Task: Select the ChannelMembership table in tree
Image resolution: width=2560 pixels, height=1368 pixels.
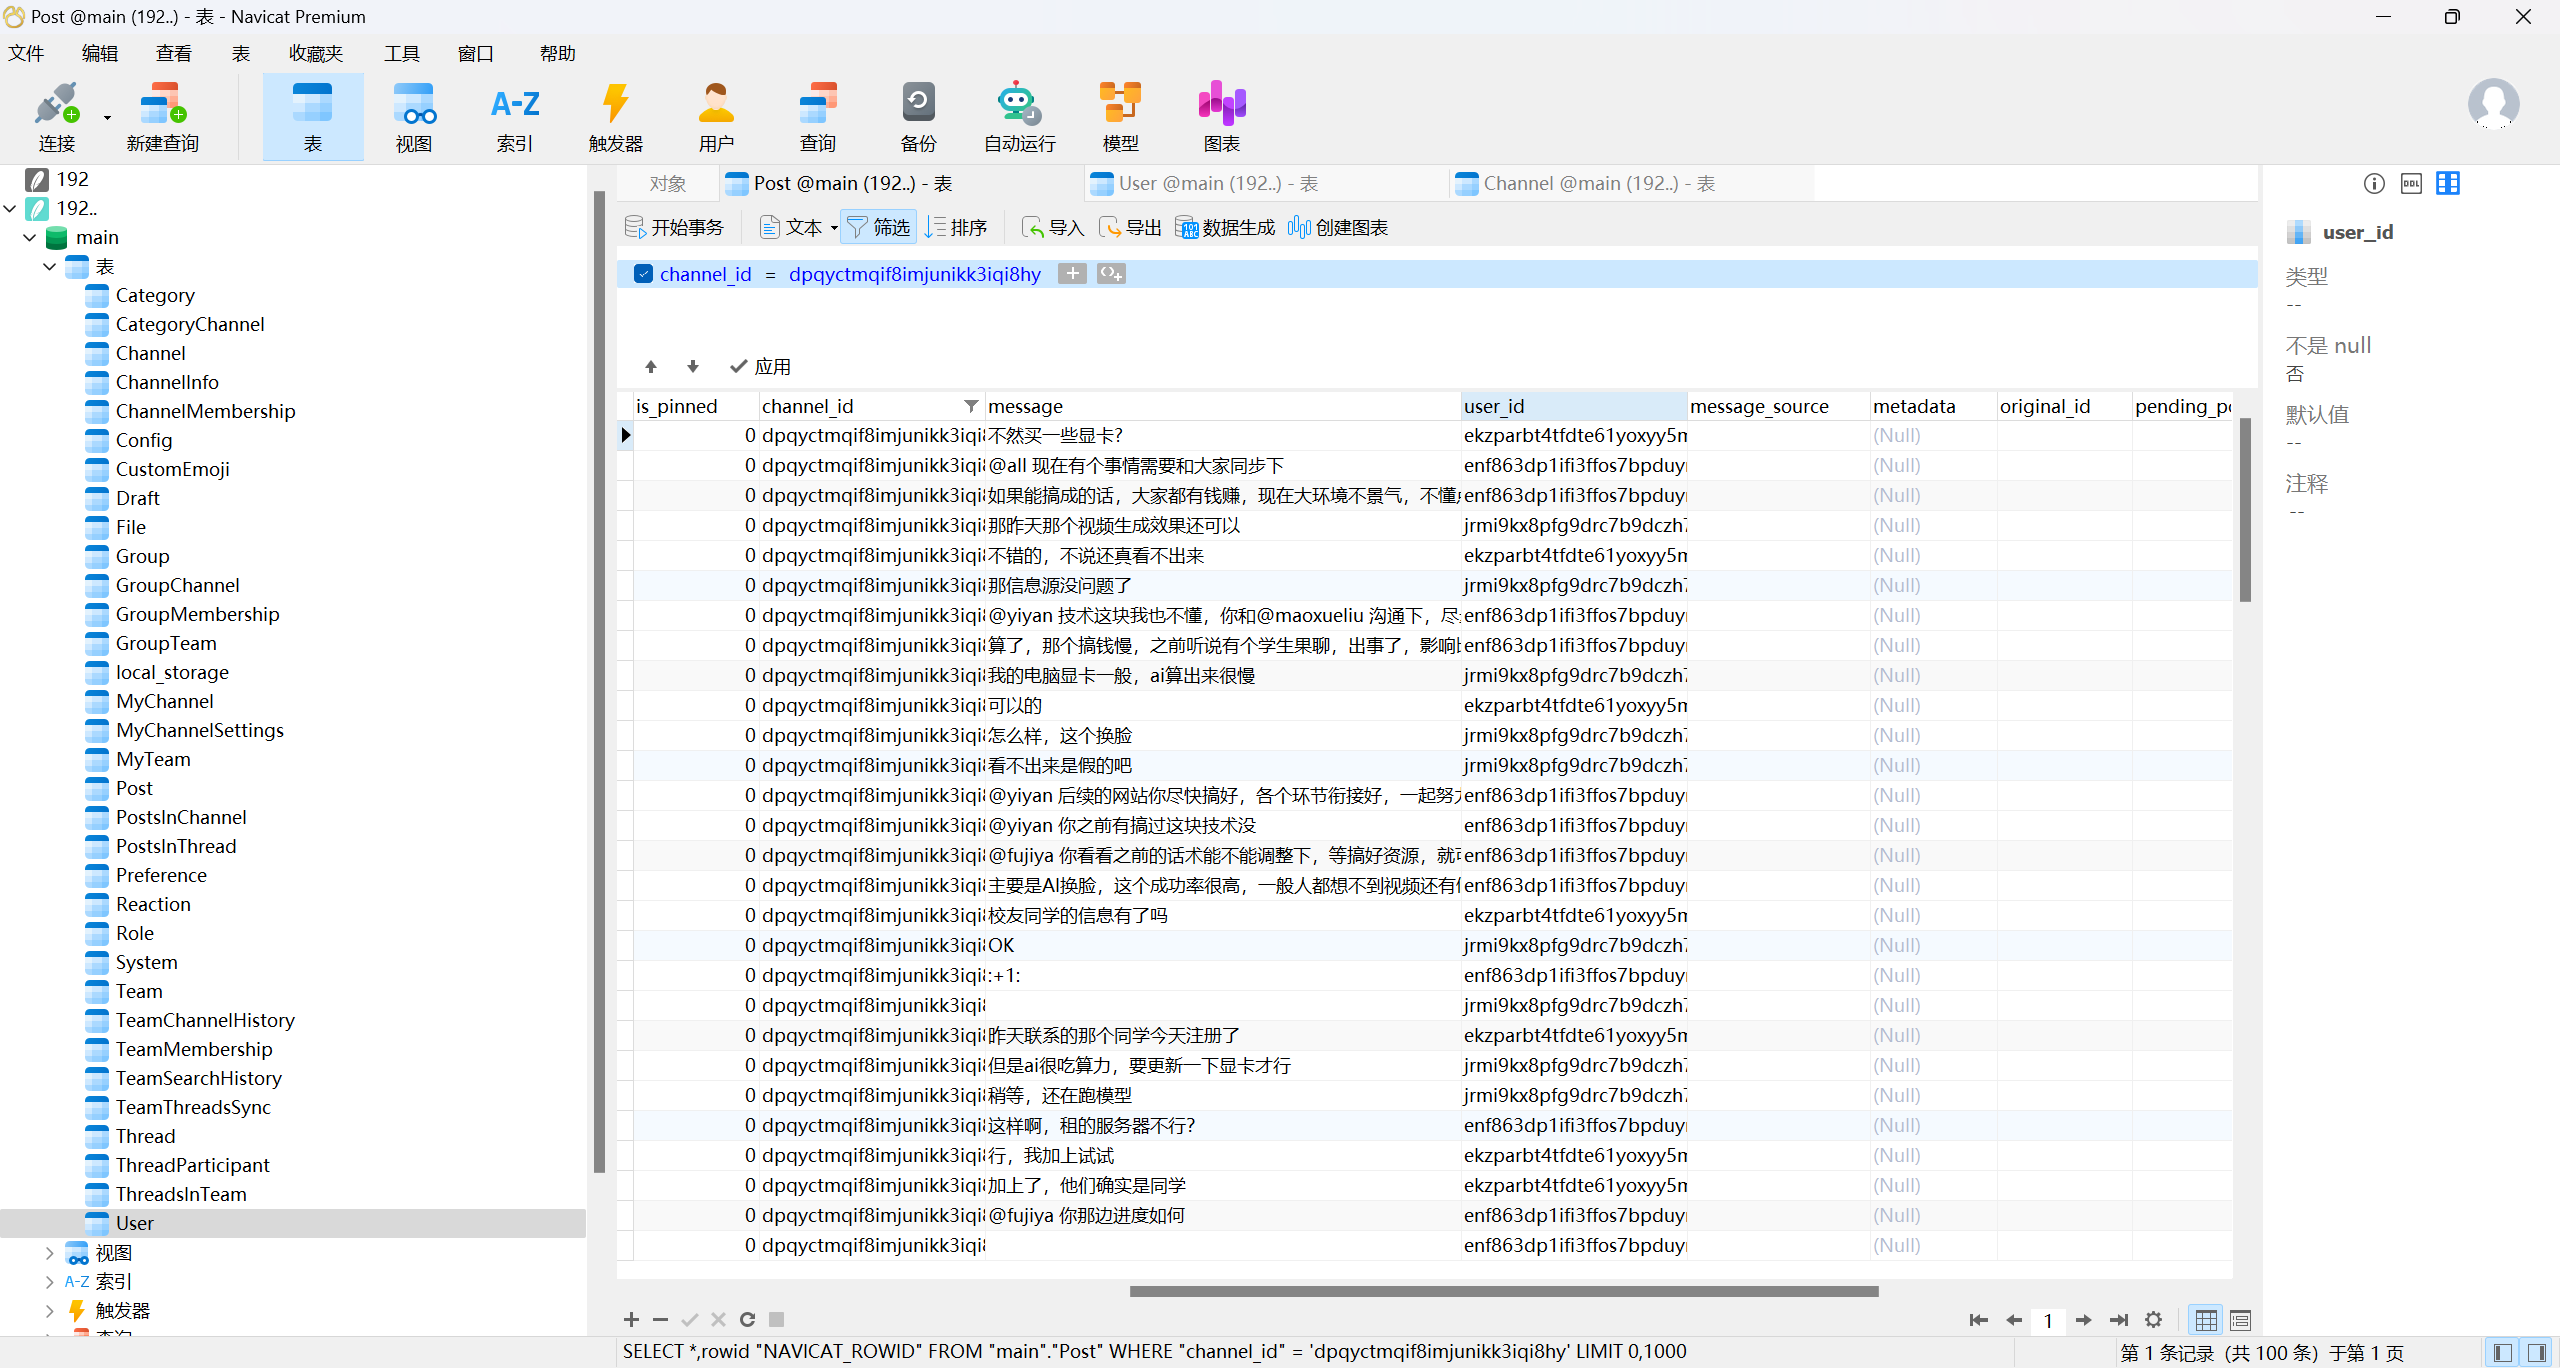Action: pyautogui.click(x=205, y=411)
